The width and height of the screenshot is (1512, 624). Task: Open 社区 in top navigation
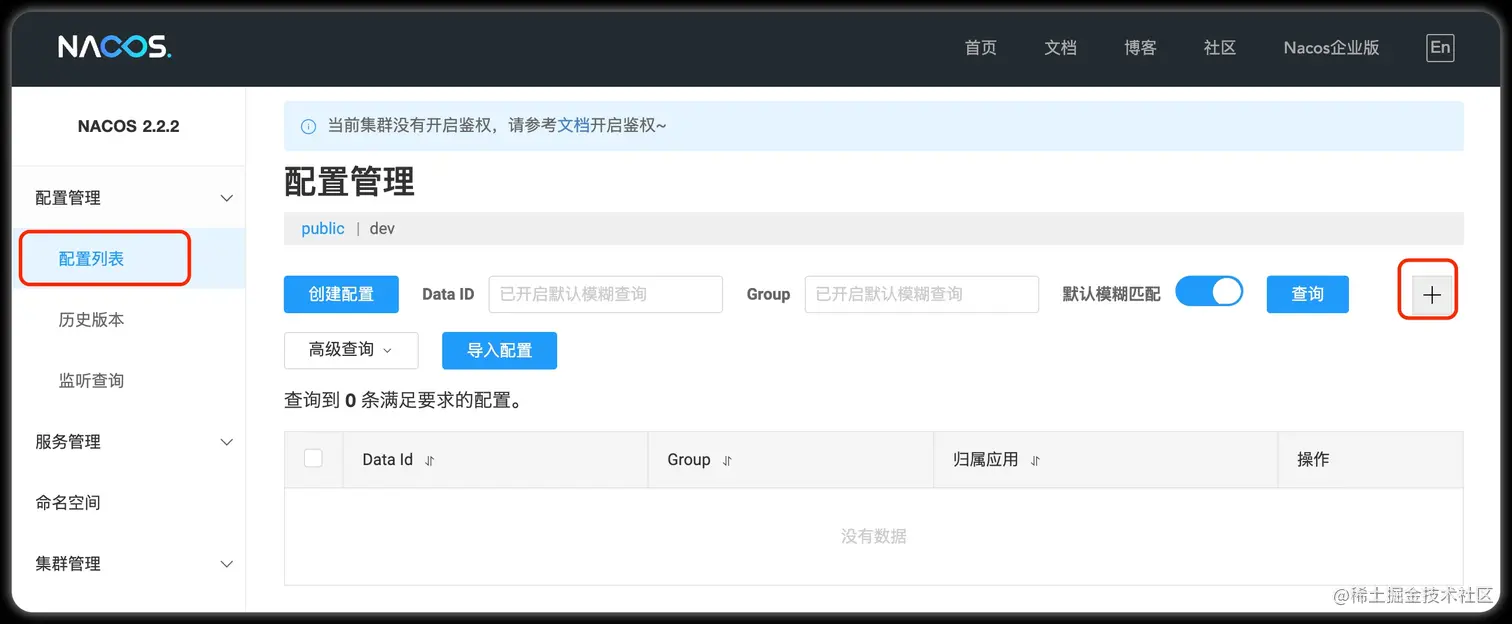[x=1220, y=47]
